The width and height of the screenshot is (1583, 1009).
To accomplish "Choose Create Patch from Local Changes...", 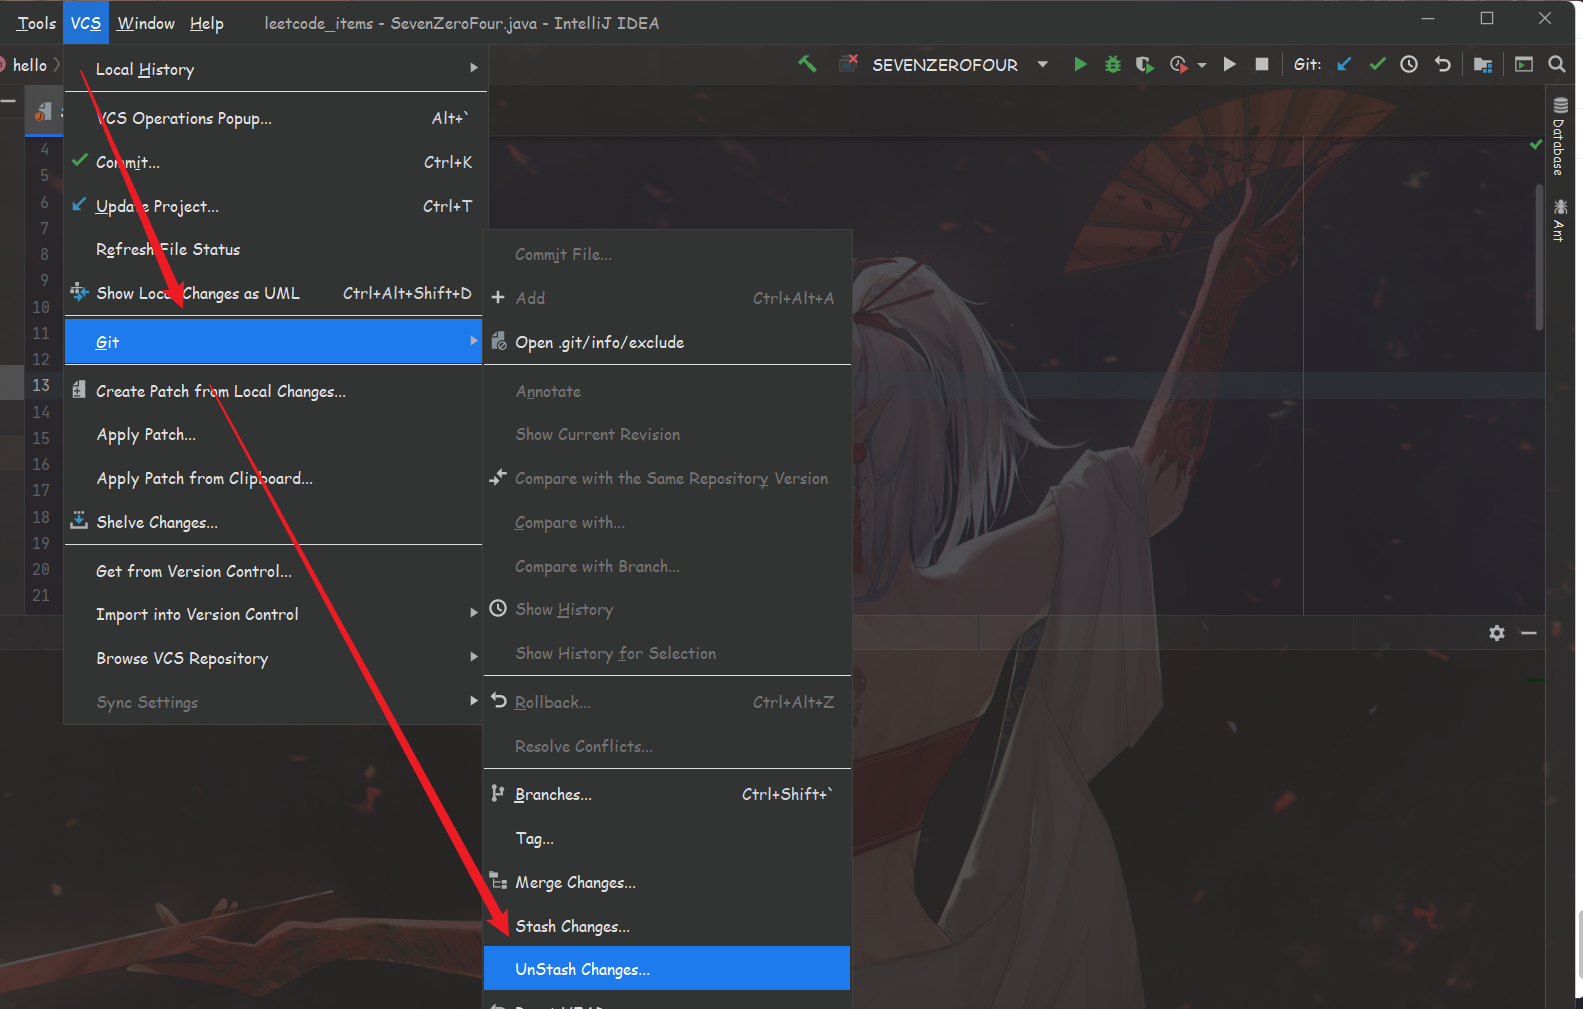I will tap(273, 391).
